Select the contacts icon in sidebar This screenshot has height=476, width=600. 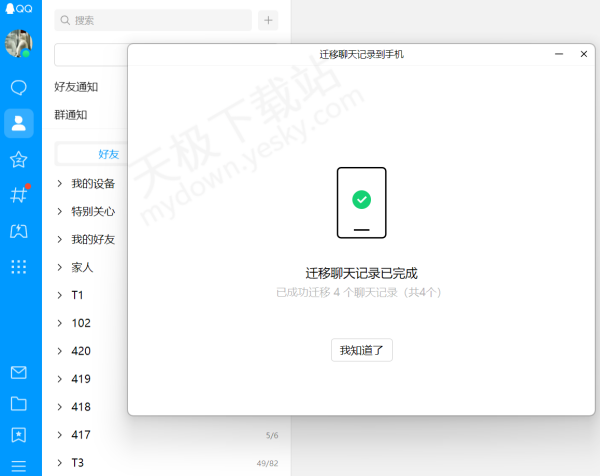tap(18, 124)
